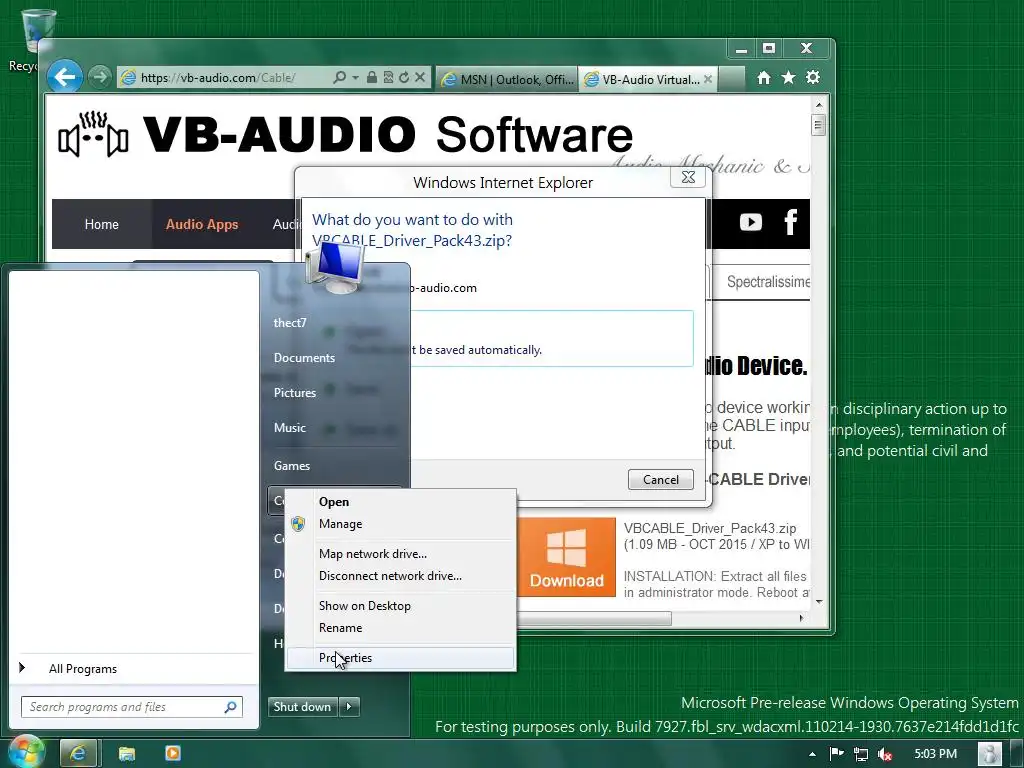This screenshot has height=768, width=1024.
Task: Click Cancel in download dialog
Action: [660, 479]
